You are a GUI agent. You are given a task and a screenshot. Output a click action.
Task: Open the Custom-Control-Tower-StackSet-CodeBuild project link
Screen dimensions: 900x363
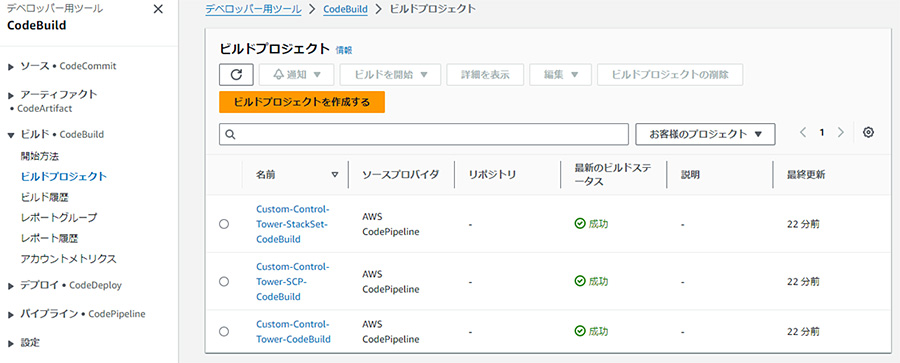coord(293,224)
